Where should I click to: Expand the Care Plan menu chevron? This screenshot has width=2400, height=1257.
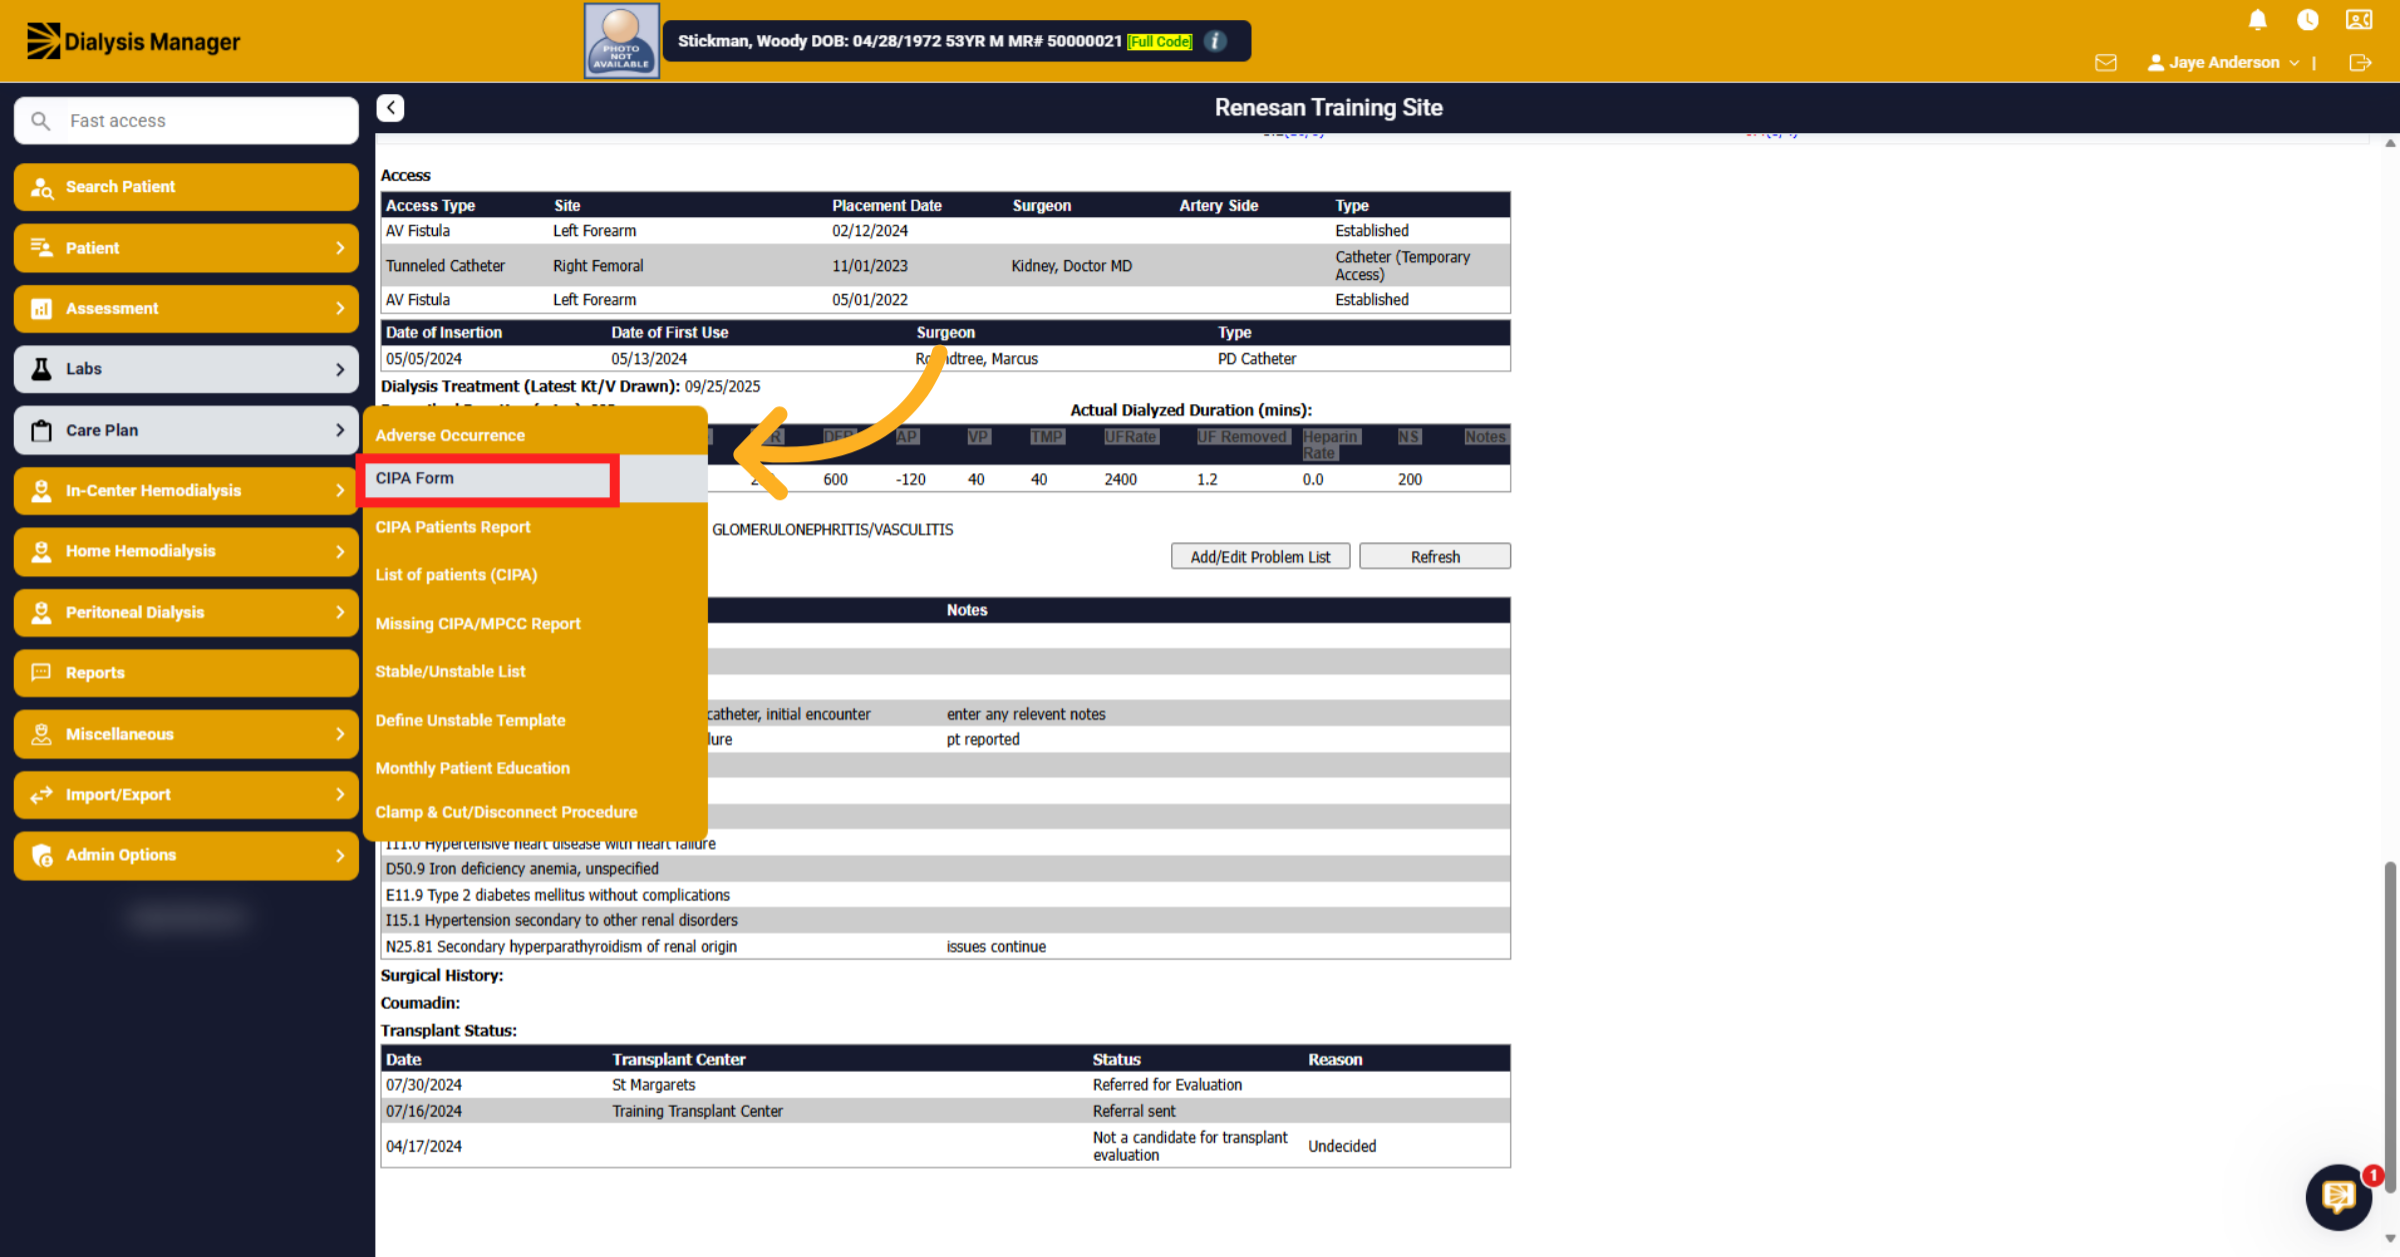tap(340, 430)
